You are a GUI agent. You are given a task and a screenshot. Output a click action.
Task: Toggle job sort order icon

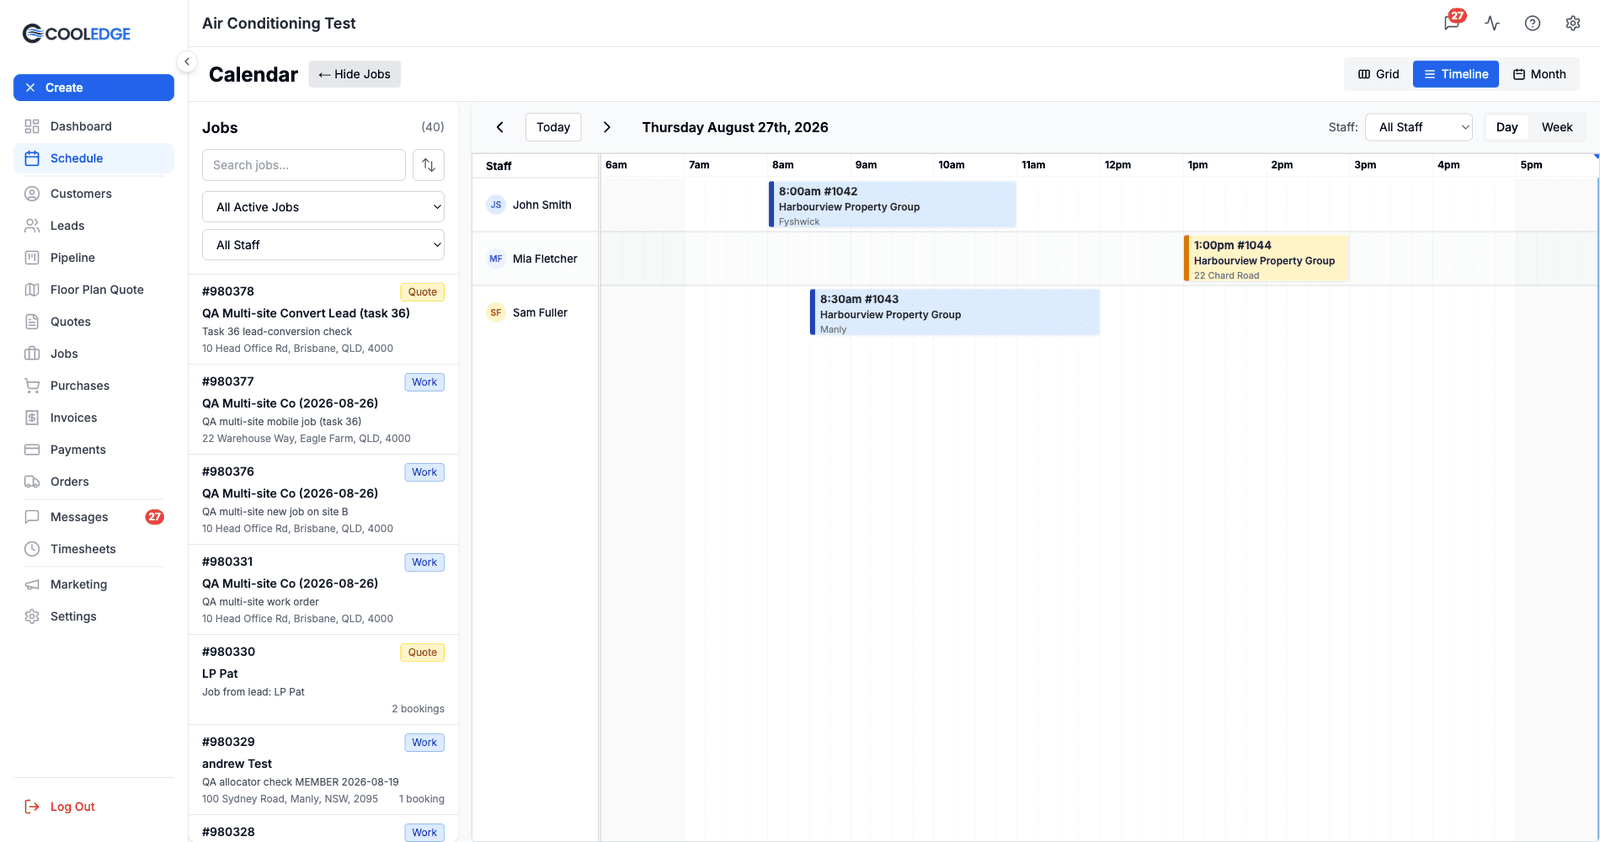point(429,165)
